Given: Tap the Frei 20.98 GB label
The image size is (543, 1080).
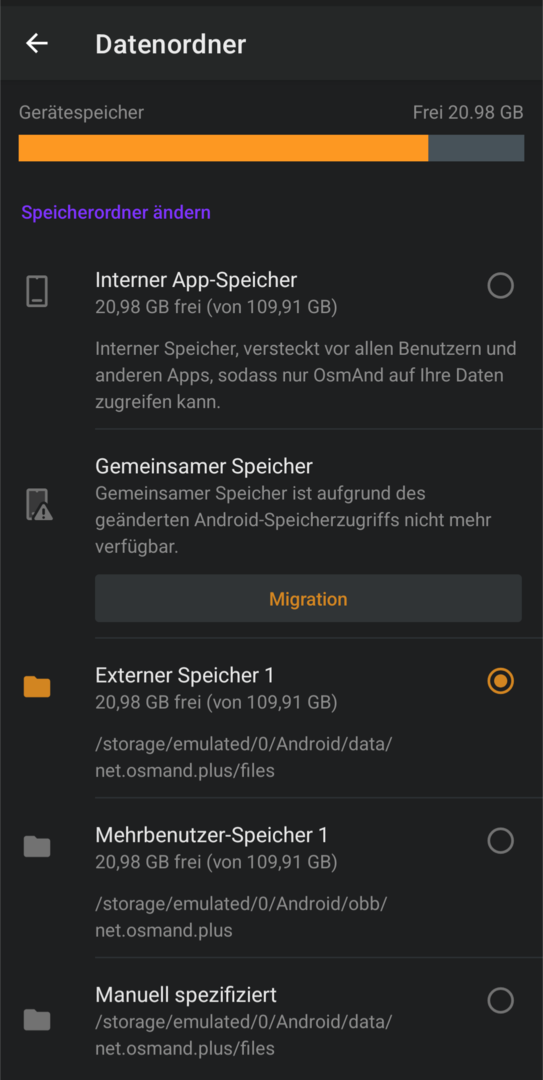Looking at the screenshot, I should [x=468, y=112].
